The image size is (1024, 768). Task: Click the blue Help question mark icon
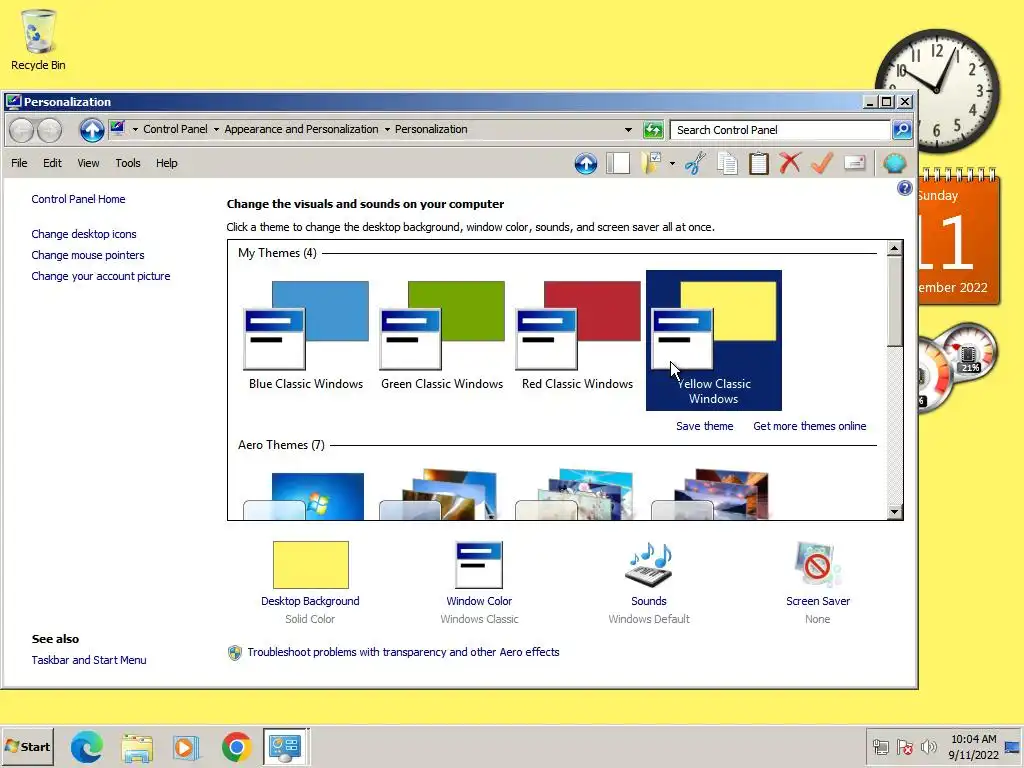pos(904,188)
